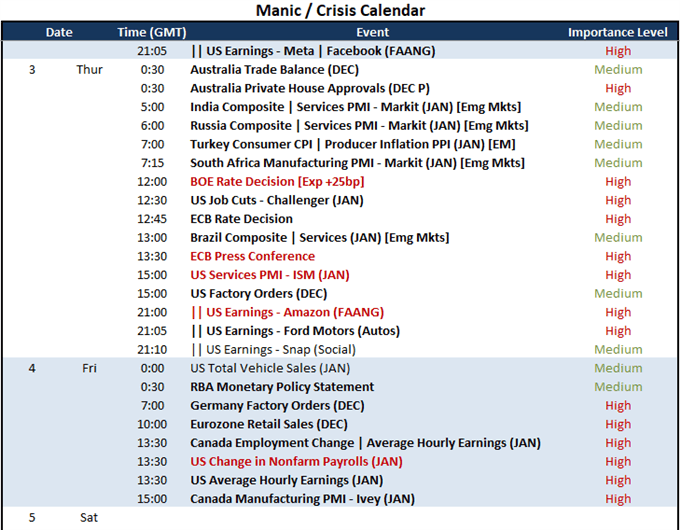Click 'High' importance for Germany Factory Orders
The image size is (680, 530).
coord(618,405)
